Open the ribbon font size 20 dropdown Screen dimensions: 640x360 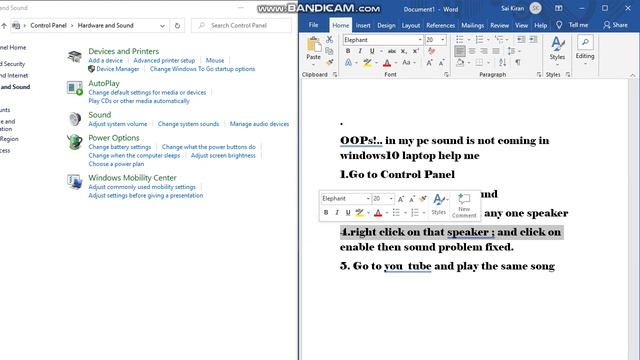coord(443,40)
